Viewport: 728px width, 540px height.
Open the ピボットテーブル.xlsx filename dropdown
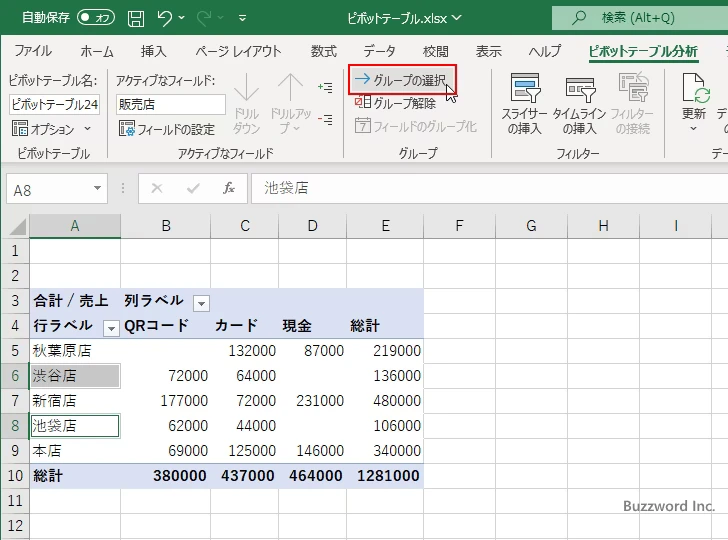[457, 18]
